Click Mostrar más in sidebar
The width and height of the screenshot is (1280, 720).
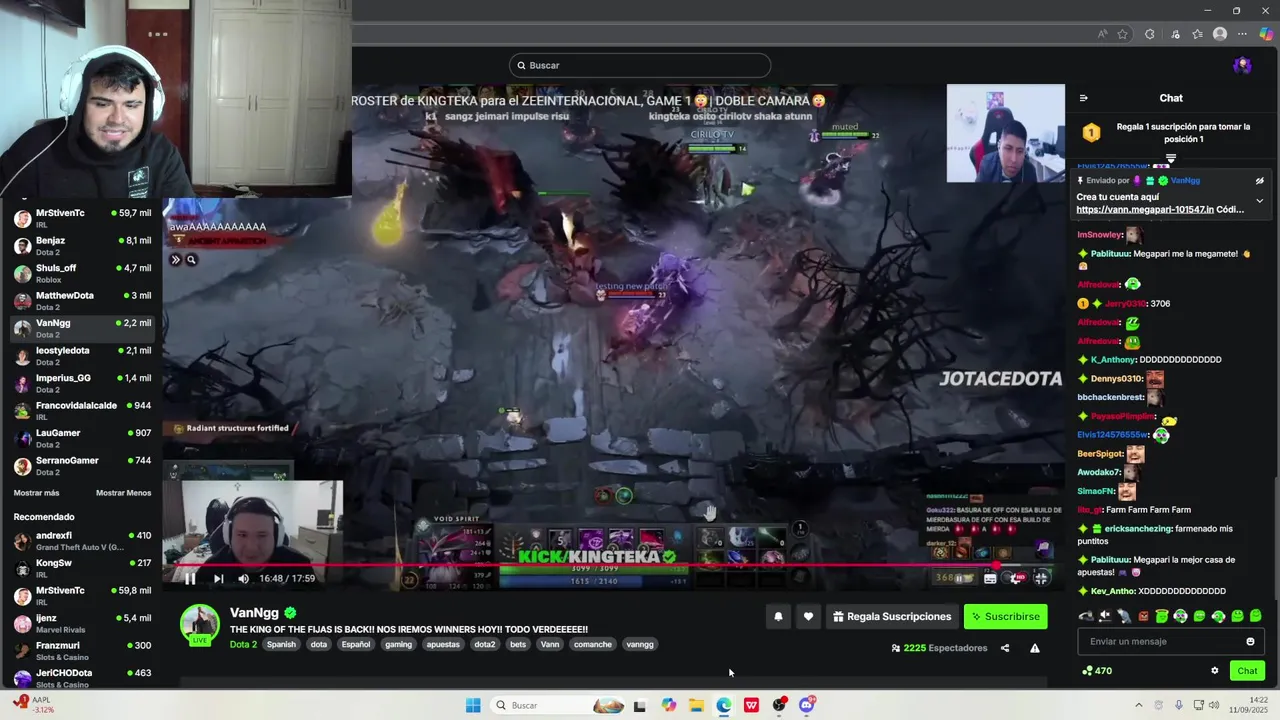(x=36, y=493)
